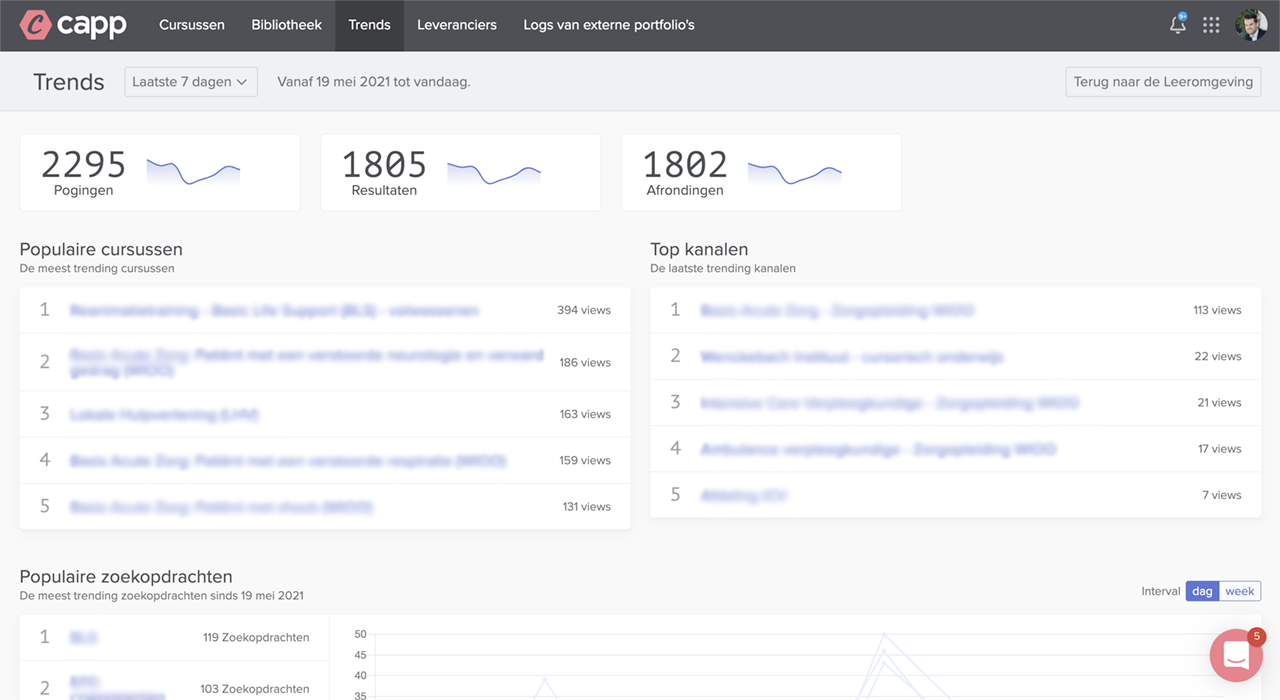Click the Capp logo
This screenshot has height=700, width=1280.
72,25
